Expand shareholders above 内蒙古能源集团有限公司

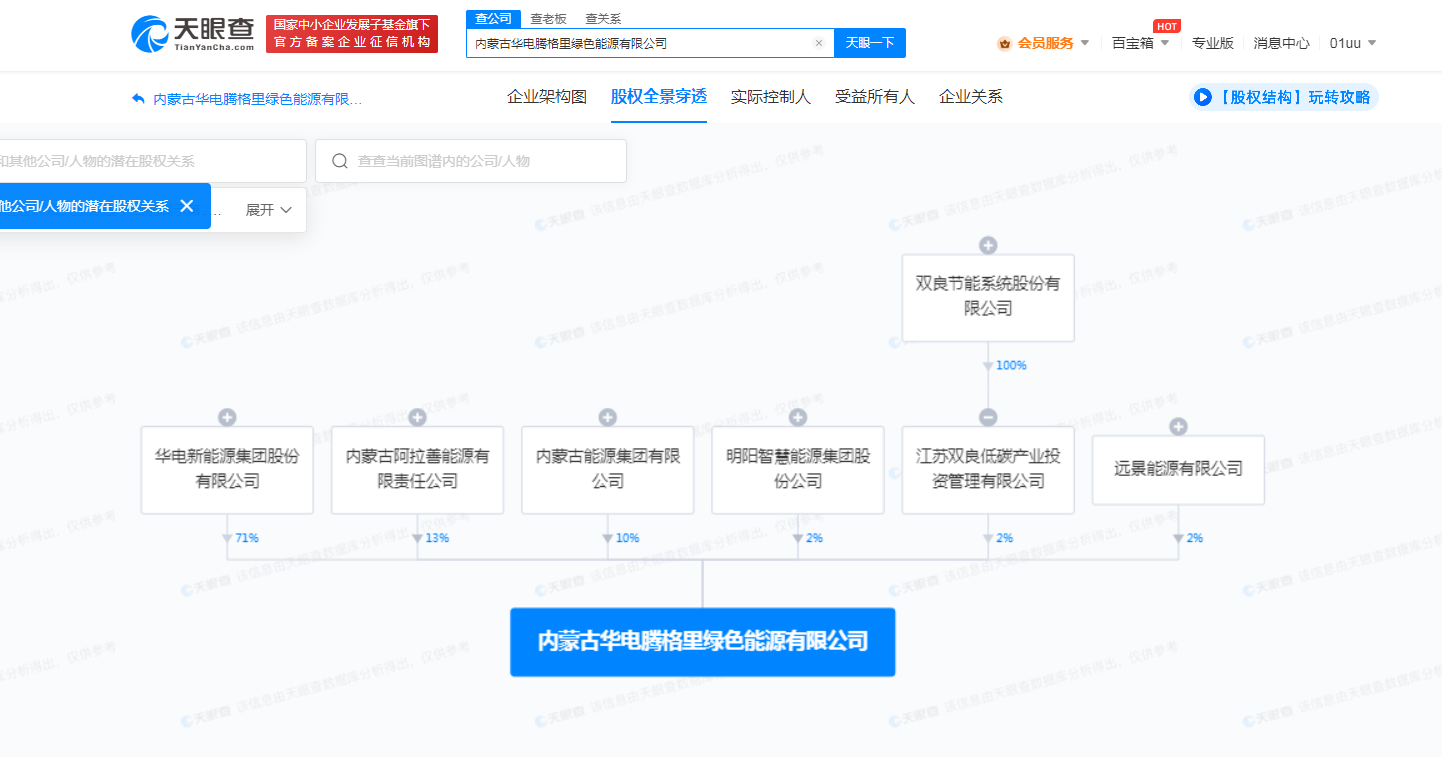click(x=607, y=418)
